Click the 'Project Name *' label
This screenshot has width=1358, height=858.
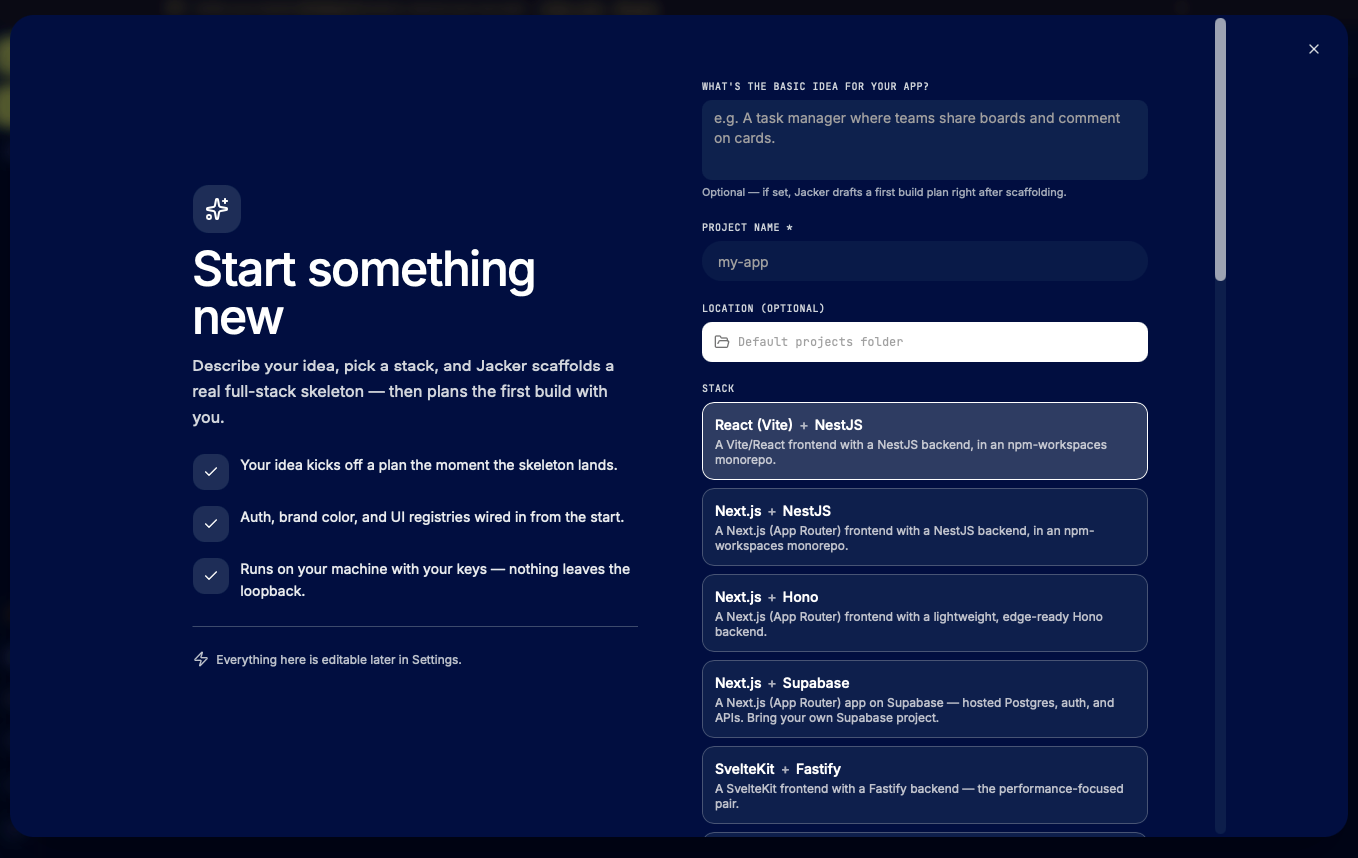coord(747,228)
